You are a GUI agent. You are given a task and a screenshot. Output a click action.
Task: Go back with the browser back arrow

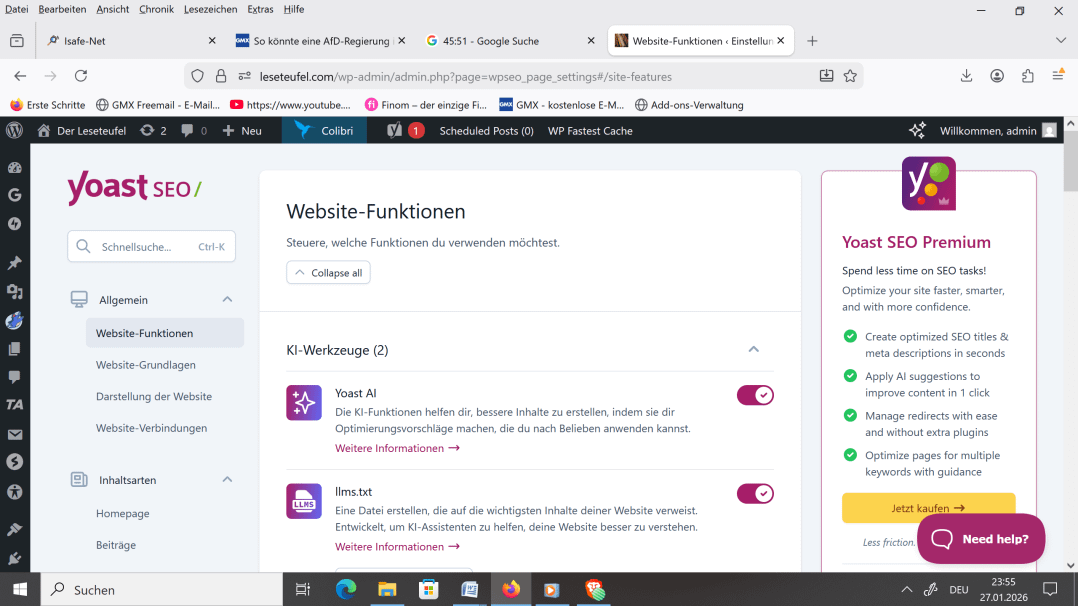tap(20, 76)
